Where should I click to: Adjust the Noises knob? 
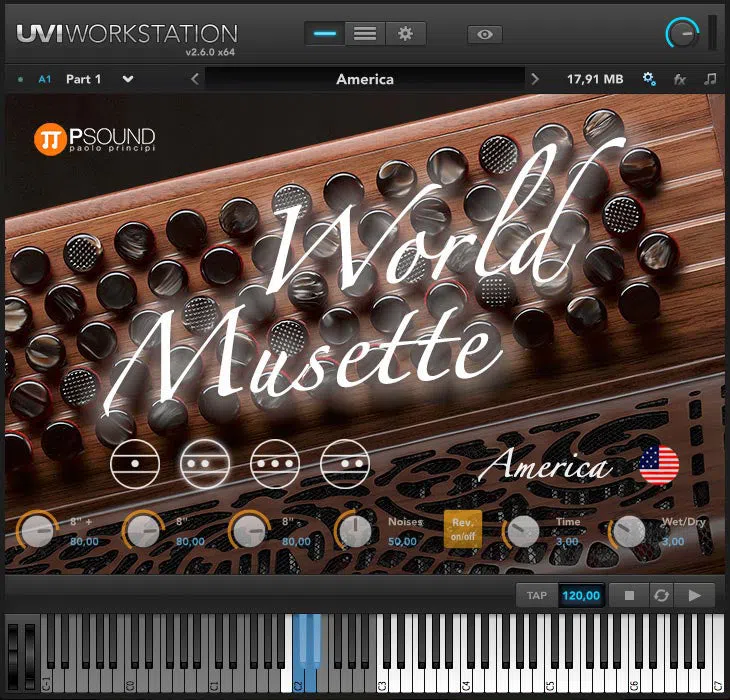(x=355, y=531)
